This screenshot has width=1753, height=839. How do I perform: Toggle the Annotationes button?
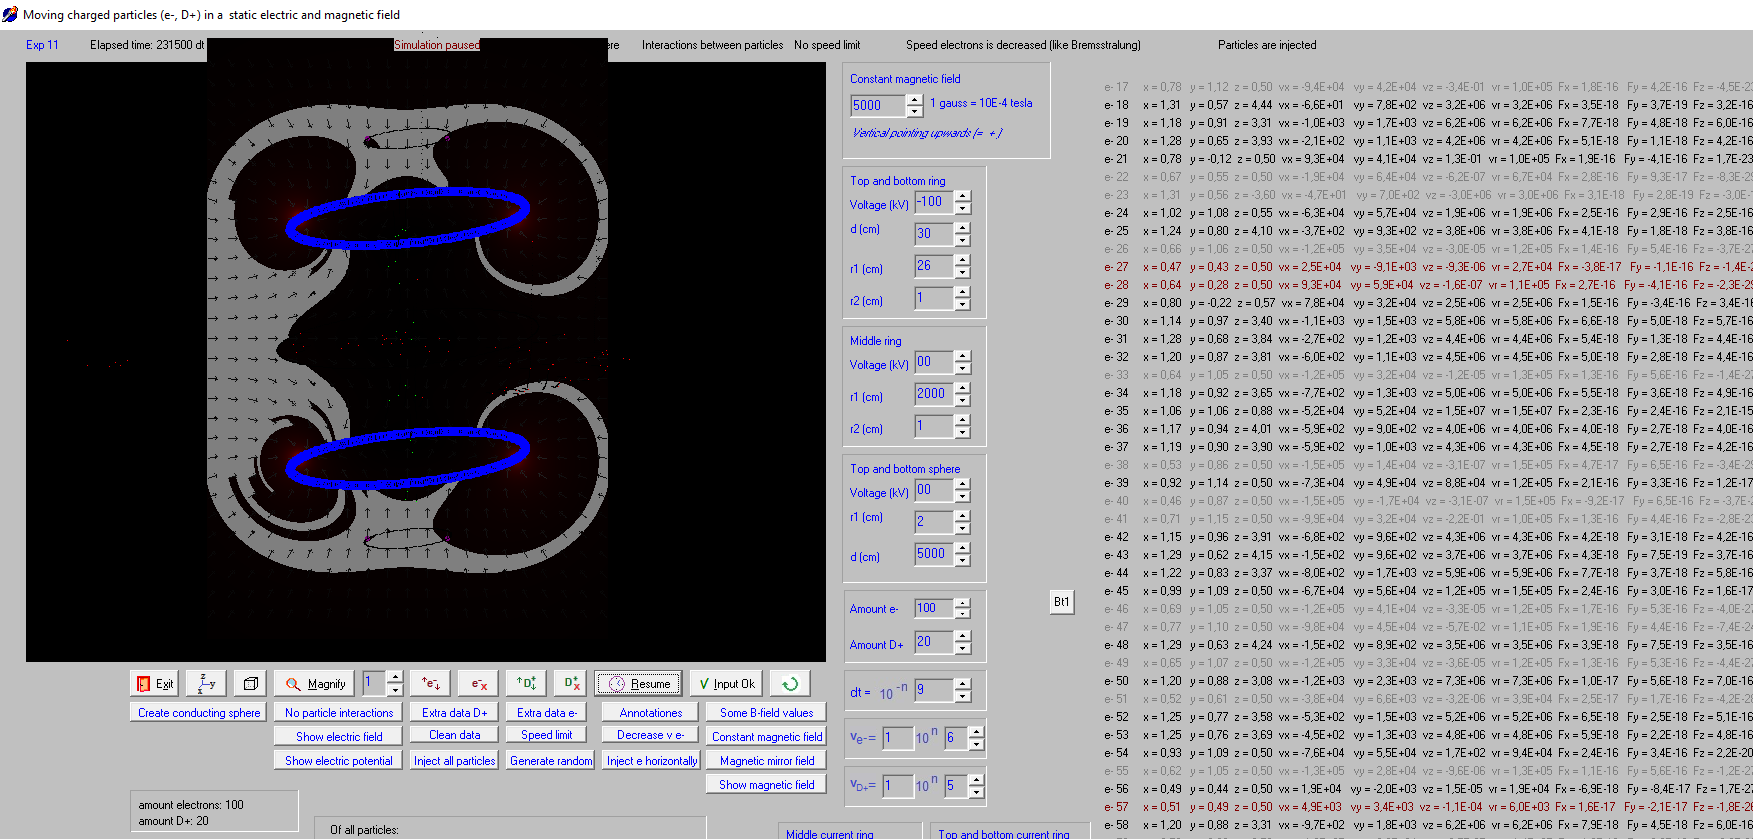point(651,713)
